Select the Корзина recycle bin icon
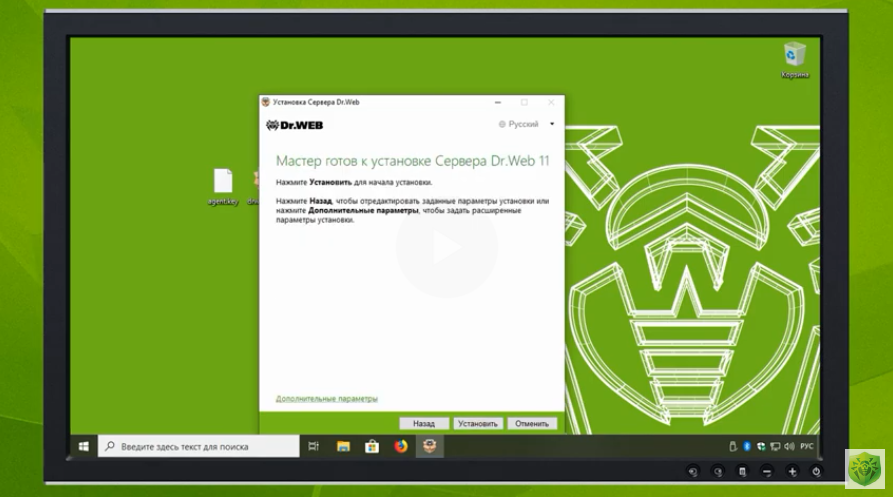Screen dimensions: 893x497 [x=794, y=60]
